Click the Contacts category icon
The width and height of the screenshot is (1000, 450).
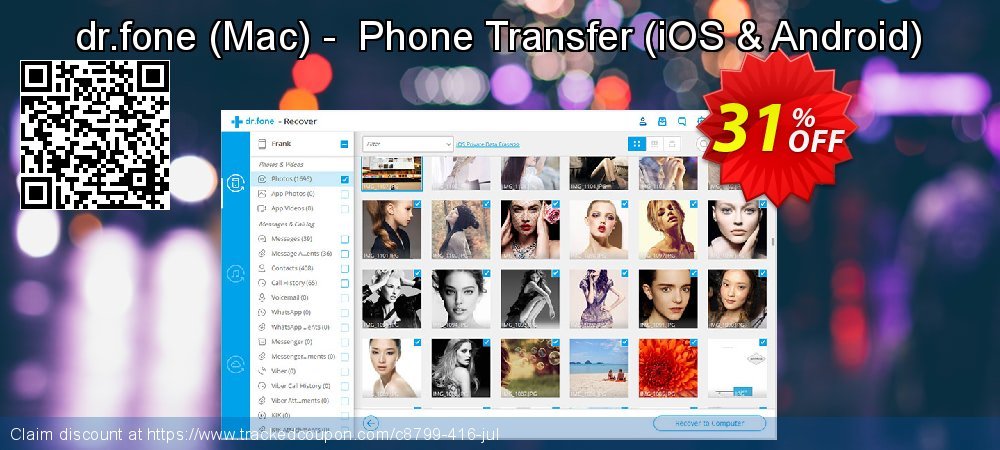pyautogui.click(x=261, y=268)
